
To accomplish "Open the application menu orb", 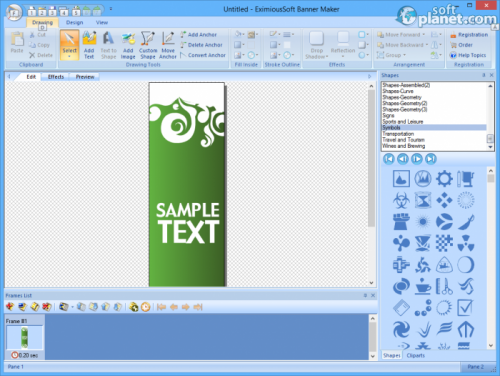I will [x=13, y=13].
